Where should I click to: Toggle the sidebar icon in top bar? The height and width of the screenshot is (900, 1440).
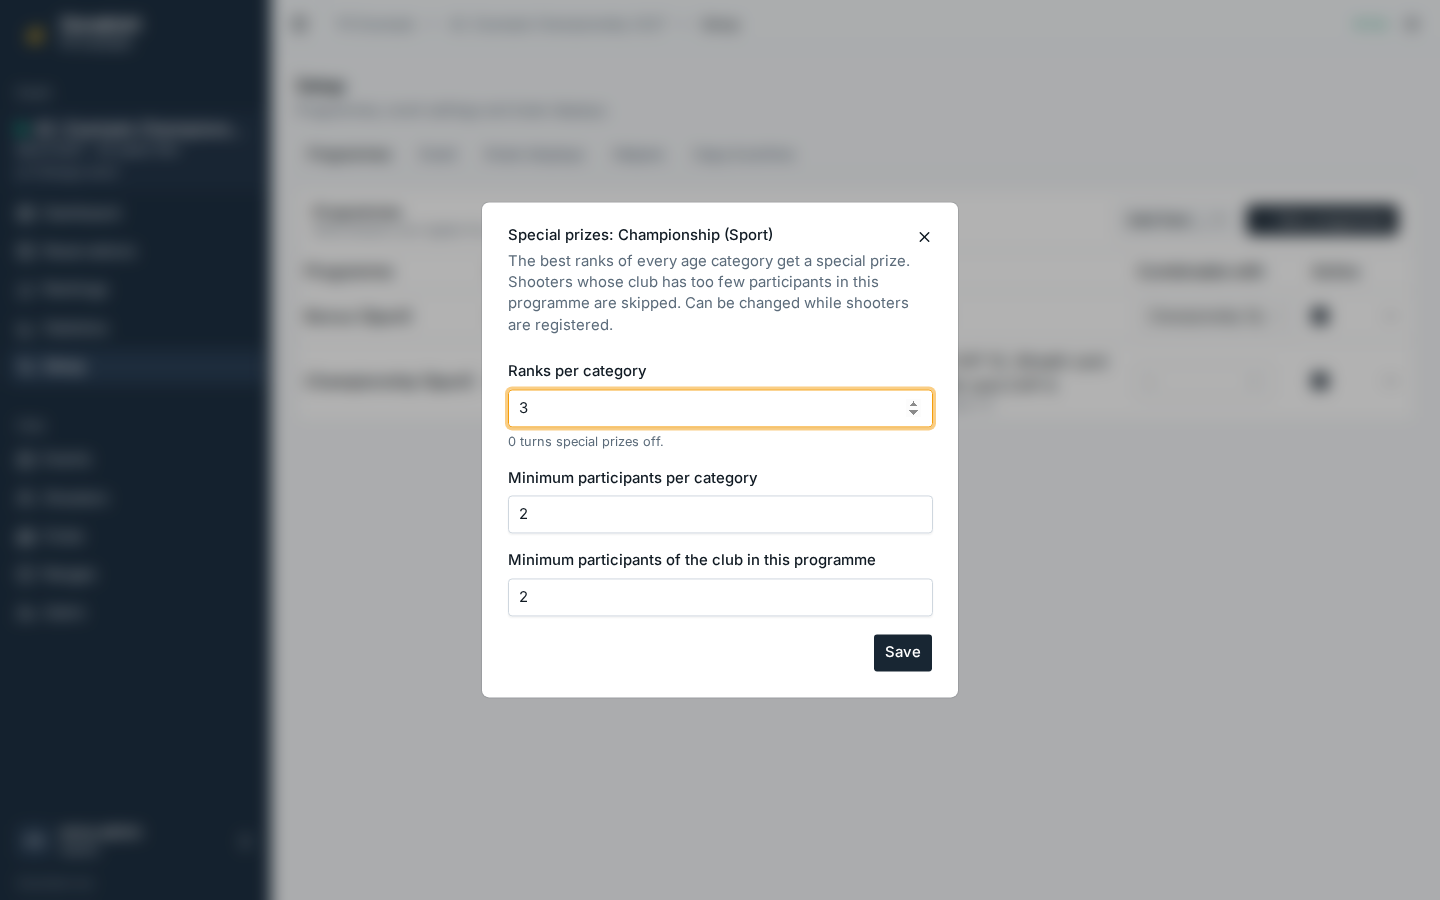300,24
